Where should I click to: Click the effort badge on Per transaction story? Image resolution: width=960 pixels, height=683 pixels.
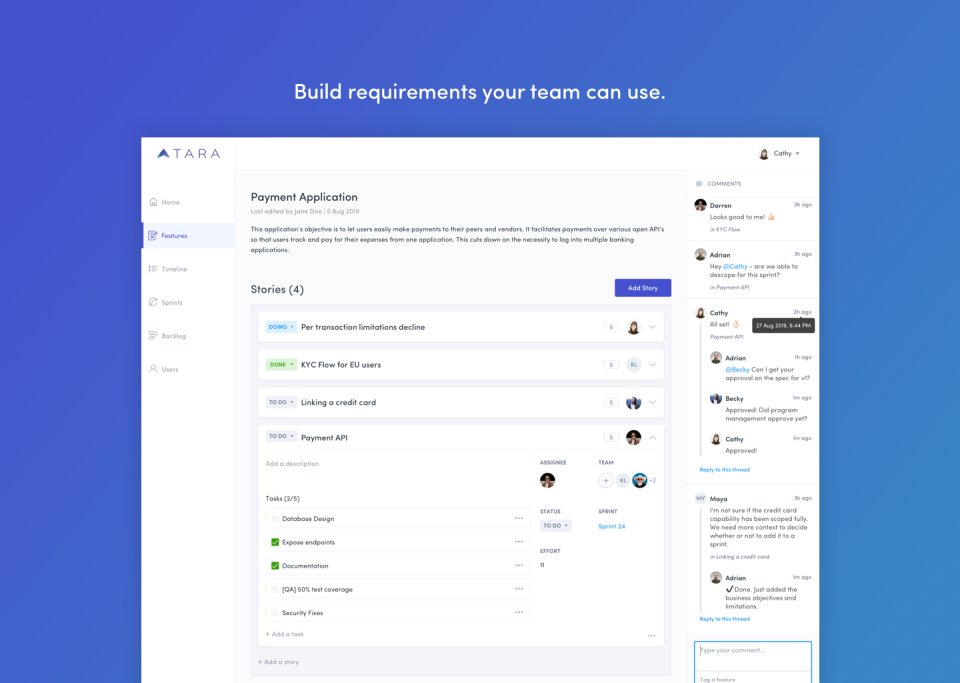611,327
